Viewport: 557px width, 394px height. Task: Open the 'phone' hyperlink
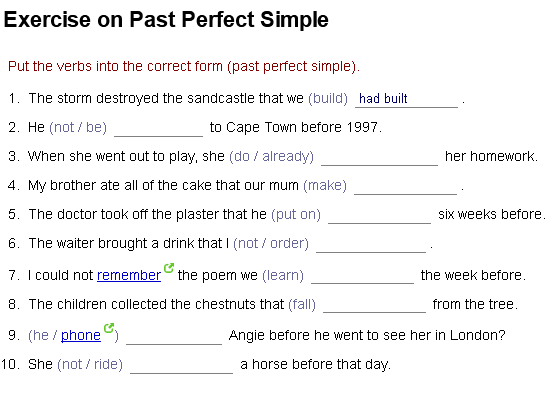pyautogui.click(x=81, y=335)
